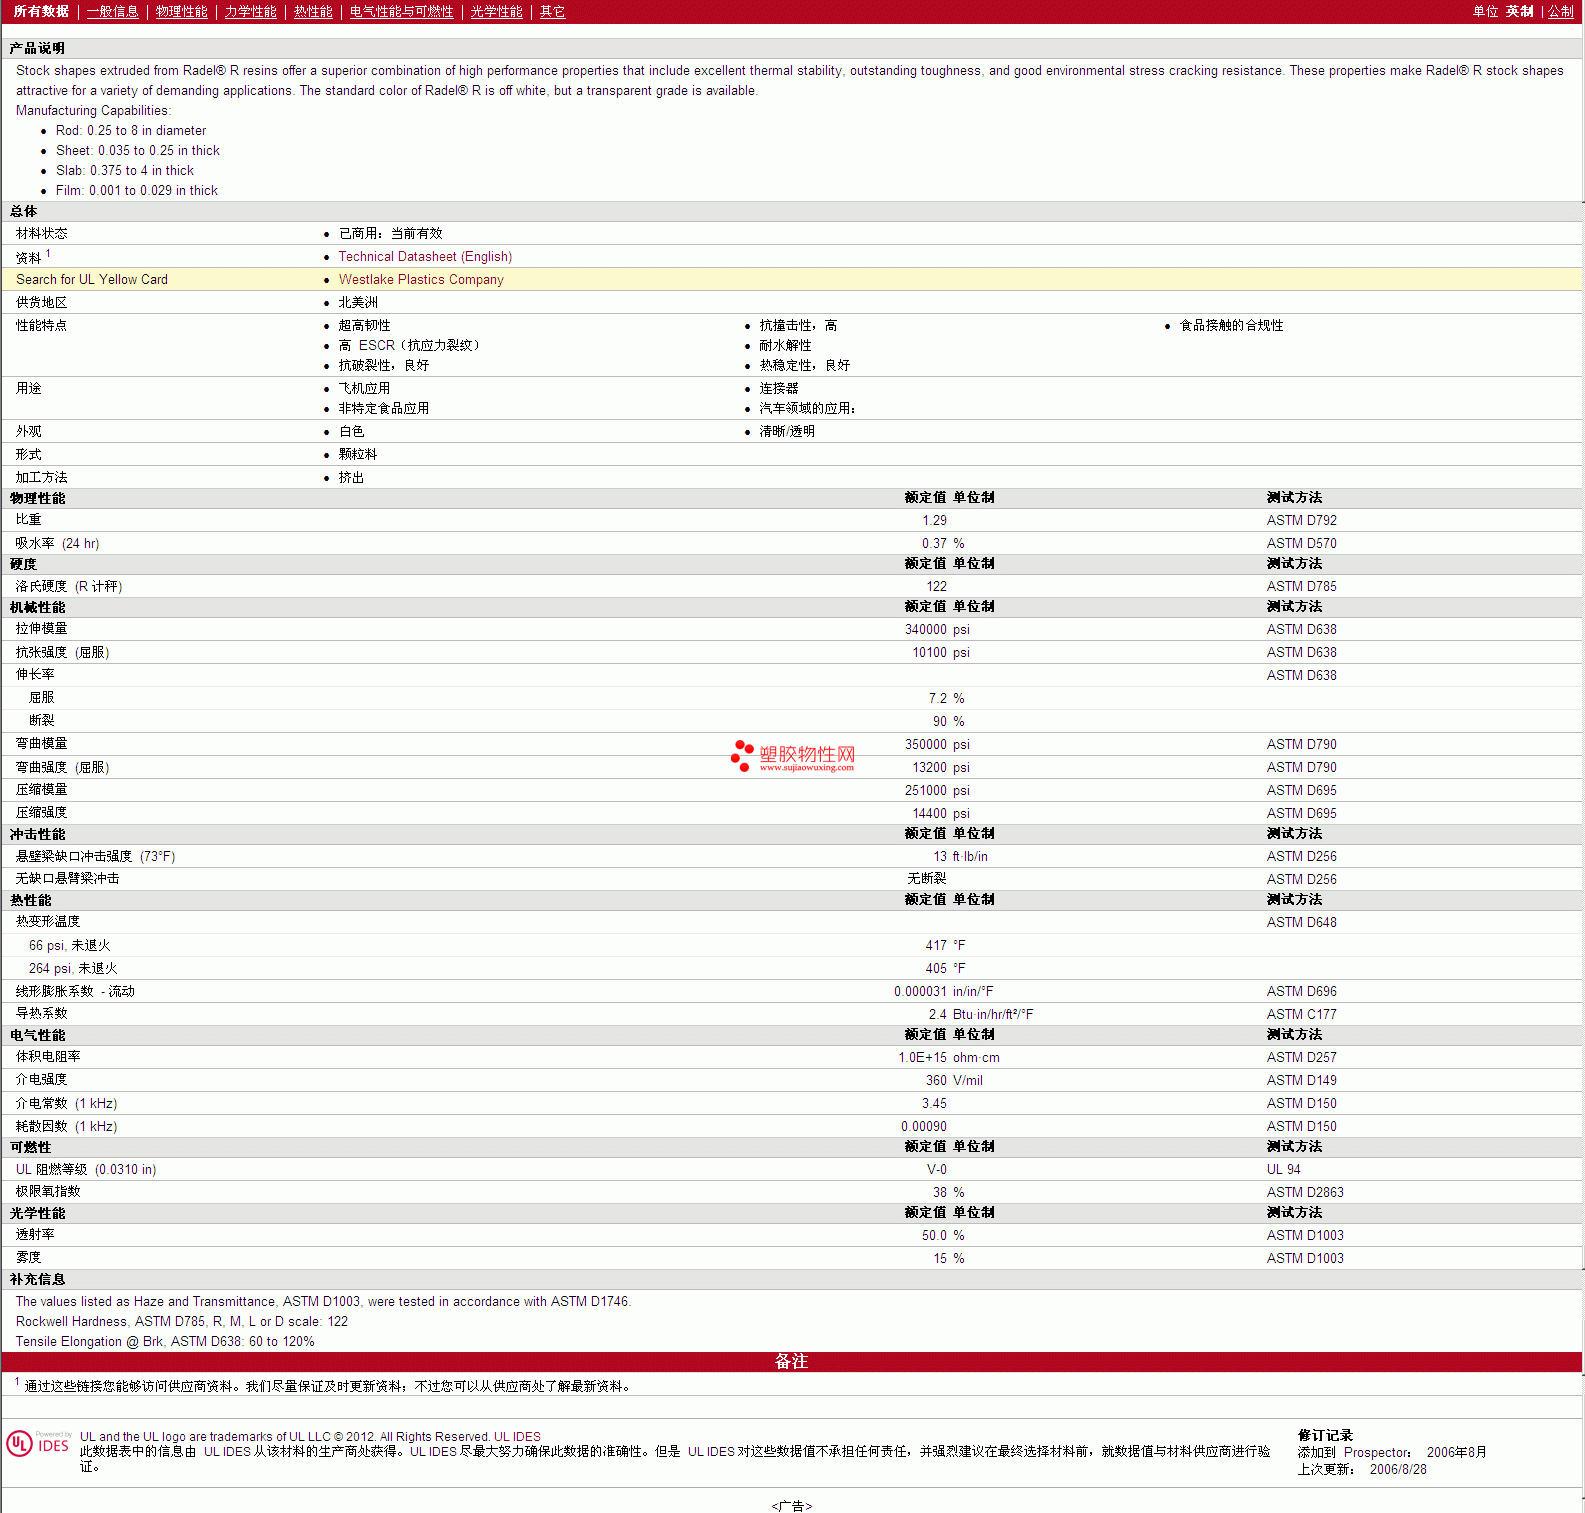Click footnote superscript 1 beside 资料
The image size is (1585, 1513).
click(48, 254)
